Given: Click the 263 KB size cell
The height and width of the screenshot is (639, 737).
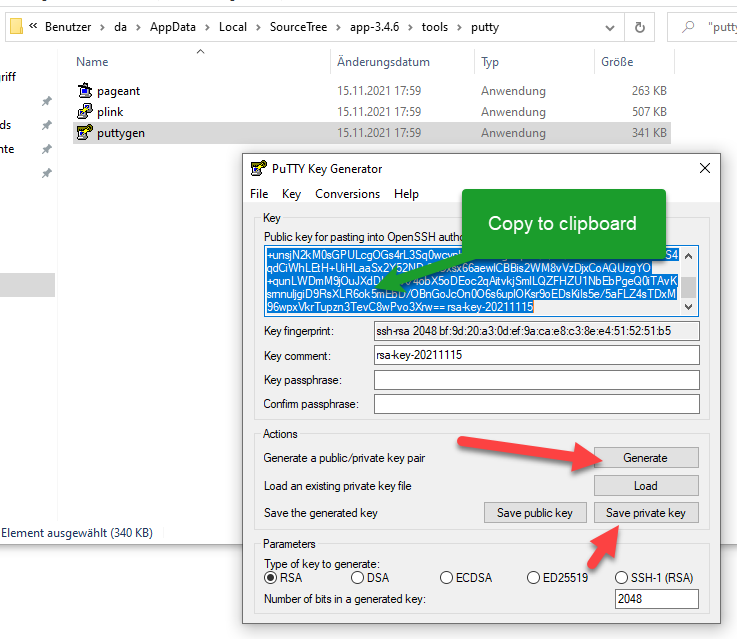Looking at the screenshot, I should coord(649,90).
